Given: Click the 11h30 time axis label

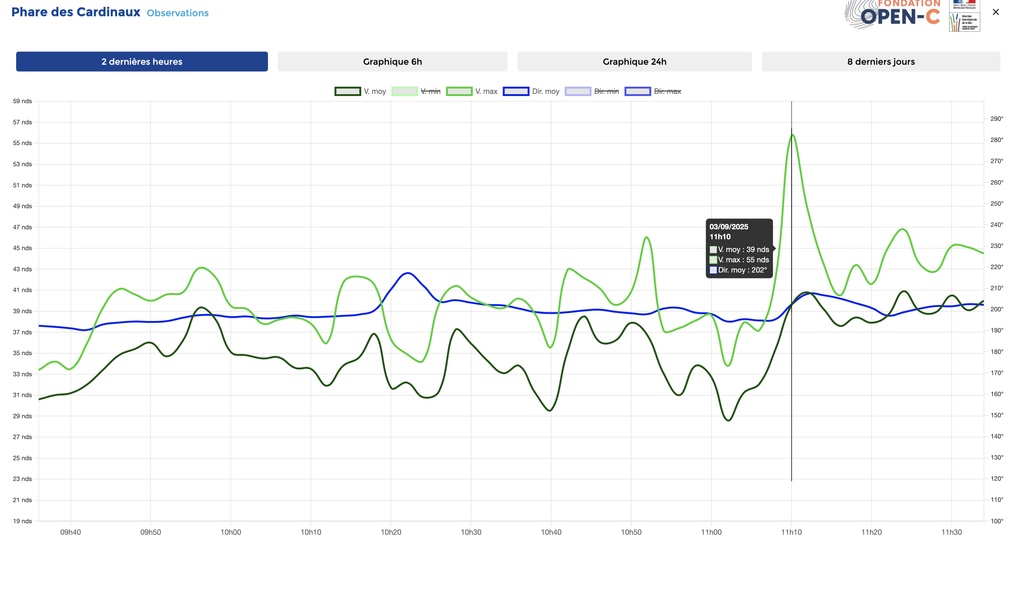Looking at the screenshot, I should (952, 532).
